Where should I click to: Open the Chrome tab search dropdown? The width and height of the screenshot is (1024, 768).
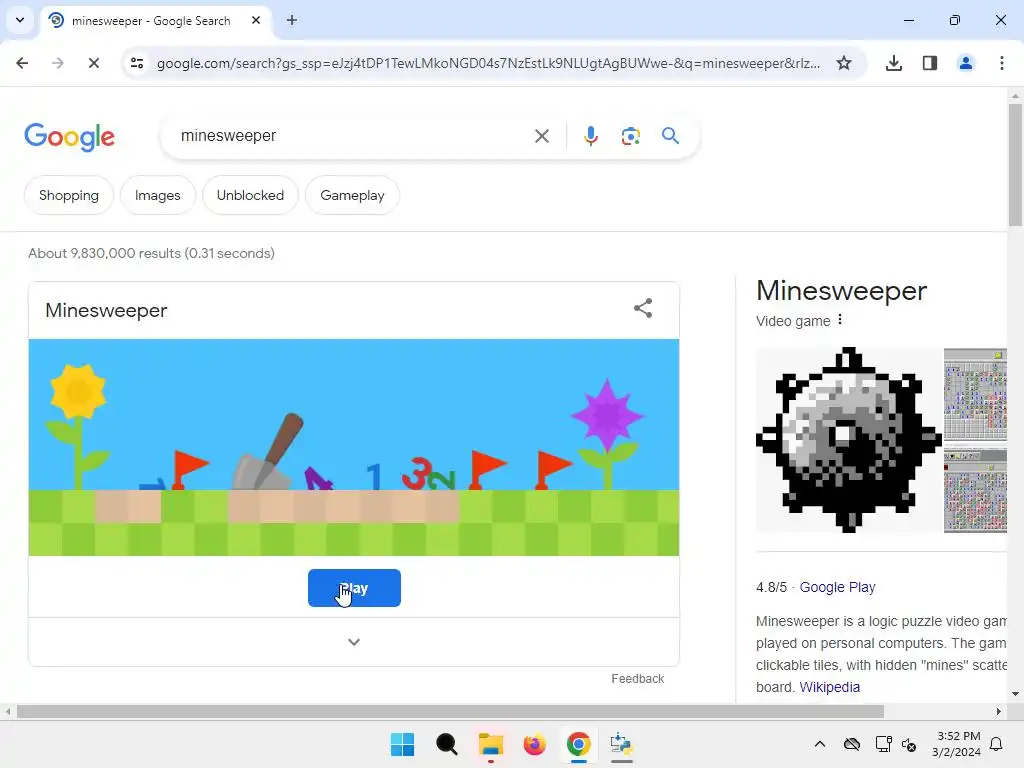pos(20,20)
